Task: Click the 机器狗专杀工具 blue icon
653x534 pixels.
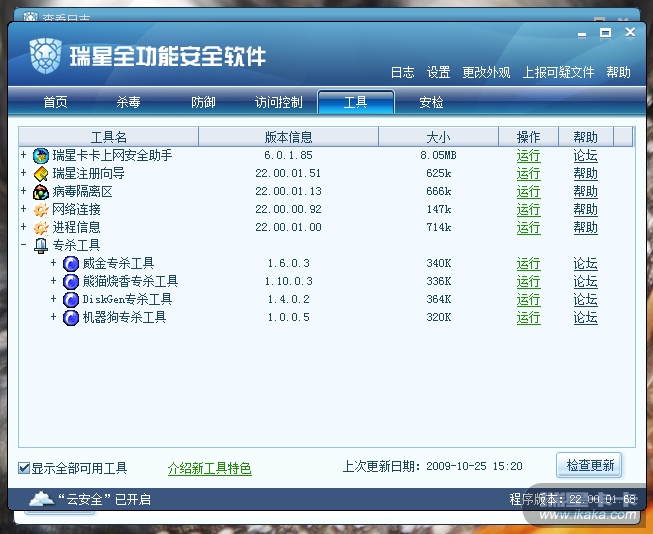Action: click(x=71, y=317)
